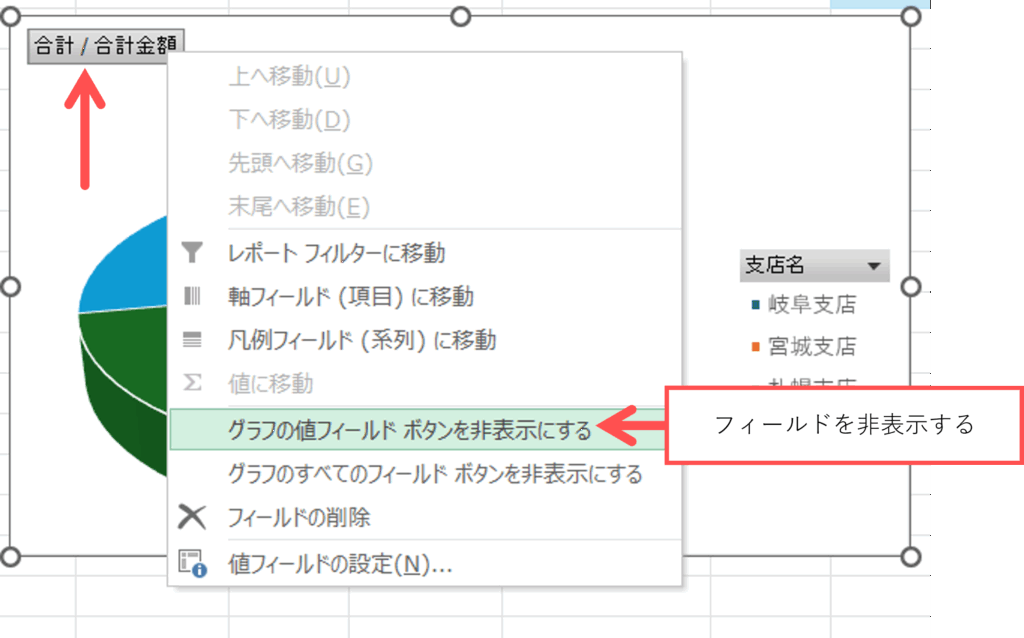Open 値フィールドの設定(N)... dialog

pyautogui.click(x=340, y=564)
